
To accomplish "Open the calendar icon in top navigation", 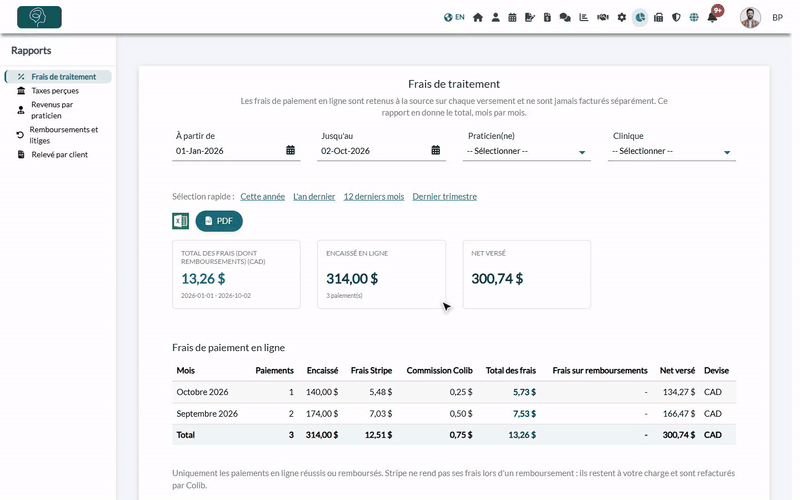I will pos(512,17).
